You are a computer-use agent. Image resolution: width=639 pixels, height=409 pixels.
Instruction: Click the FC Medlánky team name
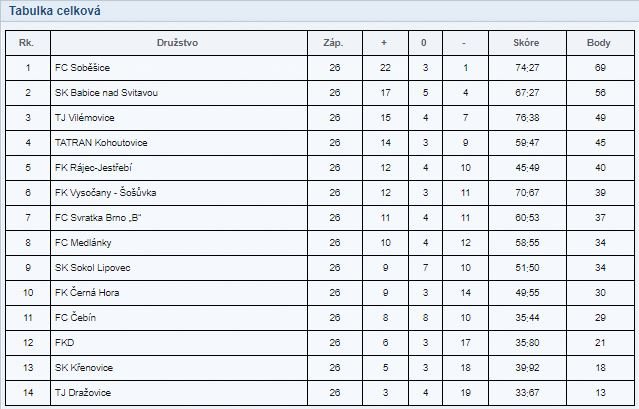pos(83,243)
